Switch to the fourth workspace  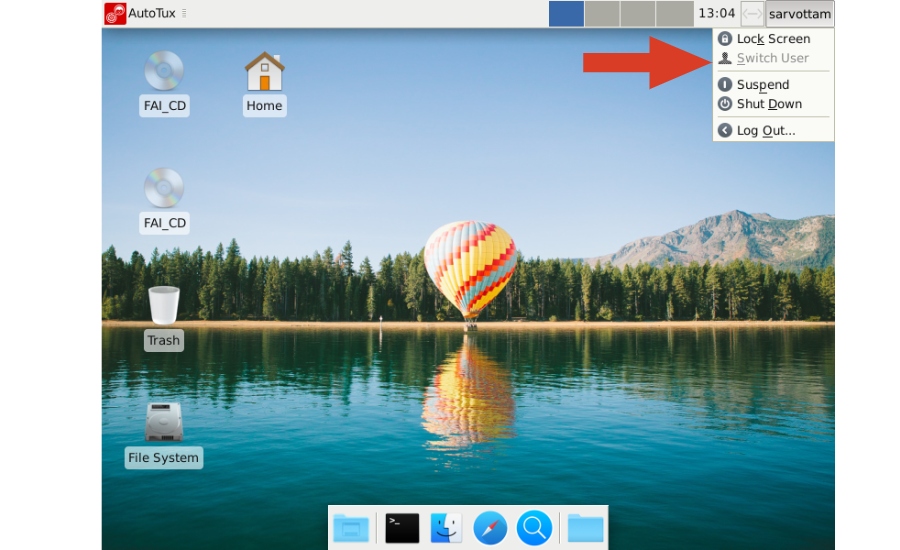674,14
